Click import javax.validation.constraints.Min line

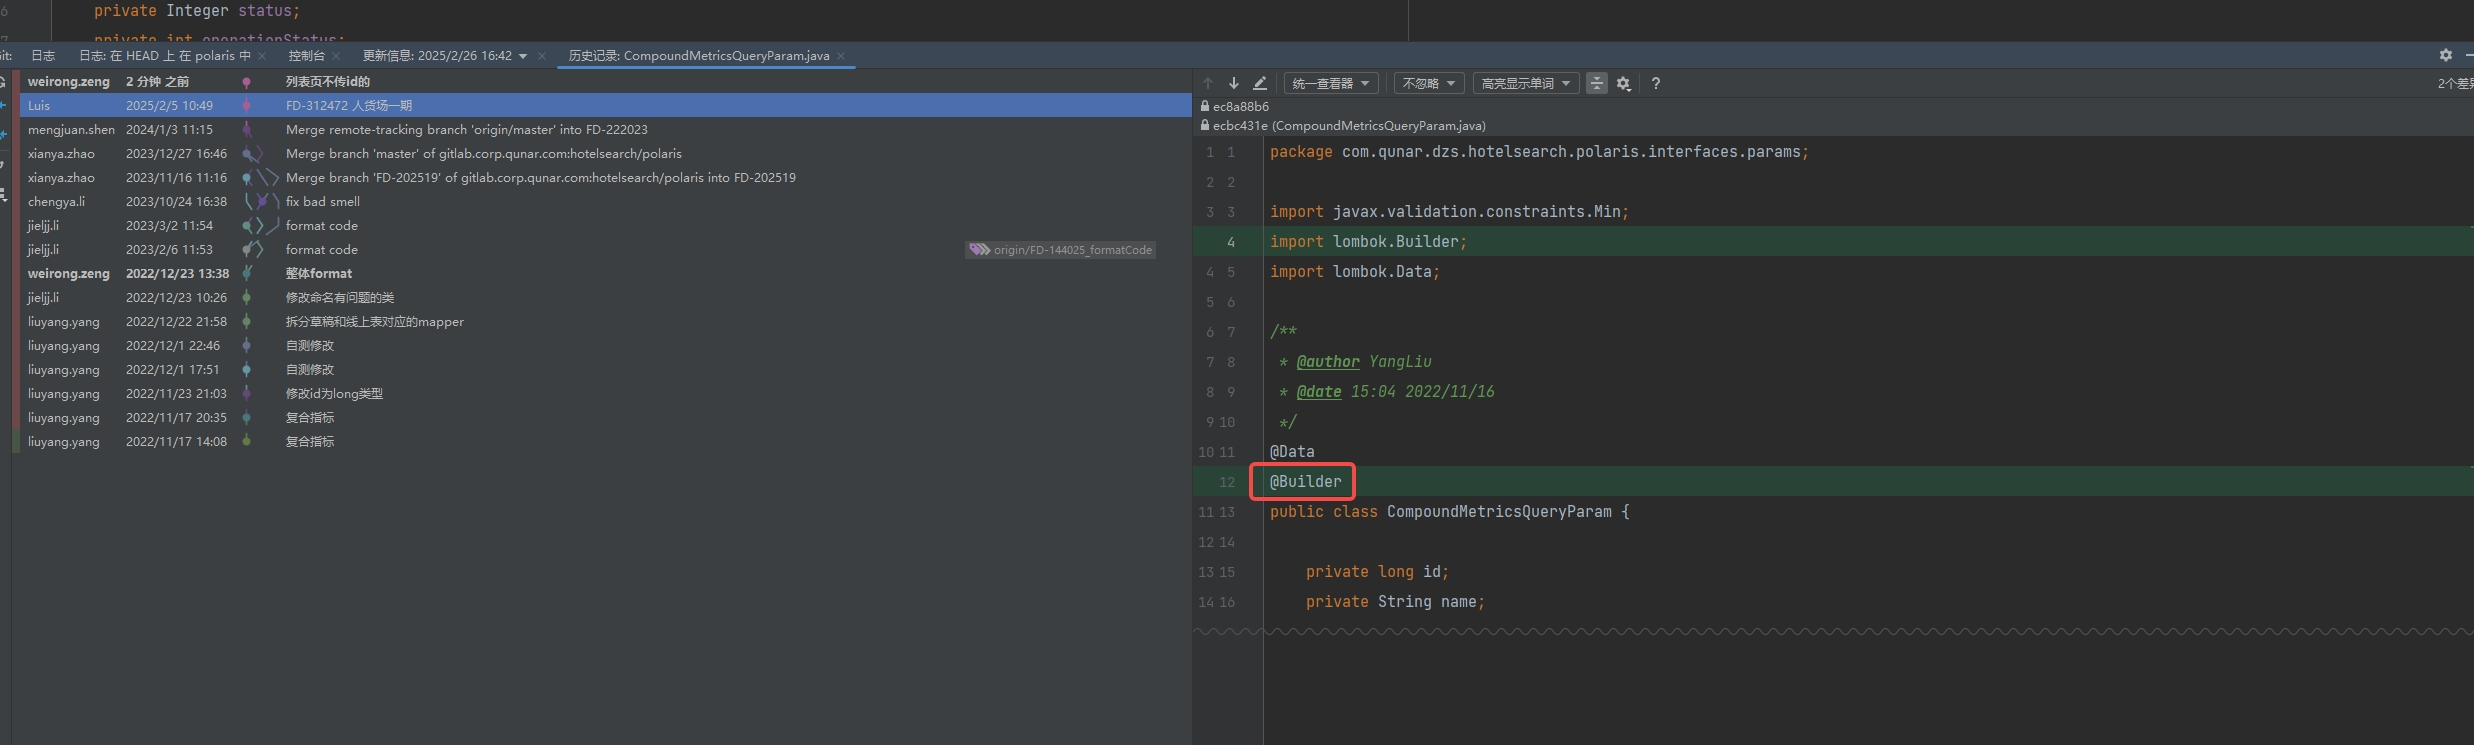click(x=1449, y=212)
